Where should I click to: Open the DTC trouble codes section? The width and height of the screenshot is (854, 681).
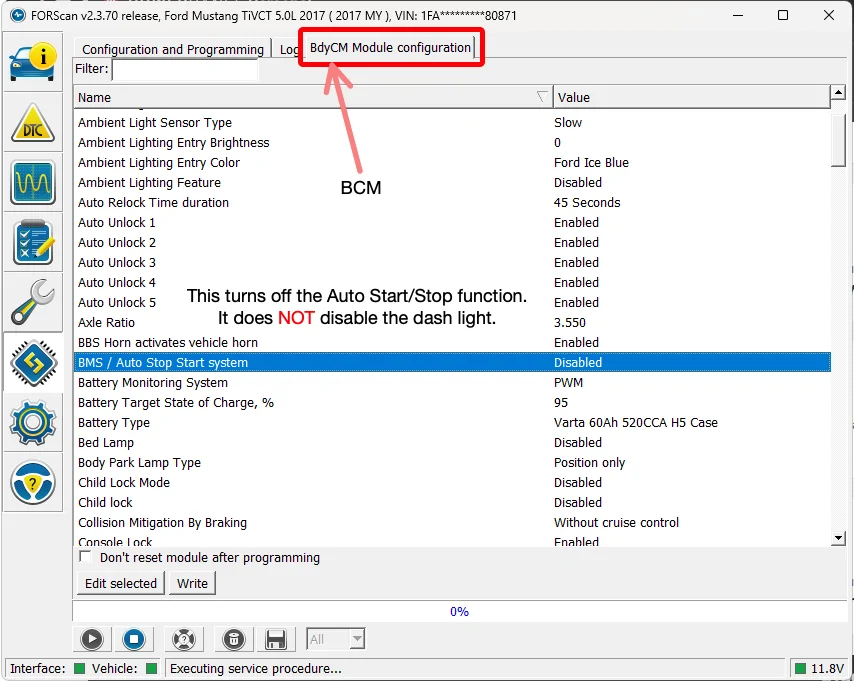pyautogui.click(x=33, y=123)
